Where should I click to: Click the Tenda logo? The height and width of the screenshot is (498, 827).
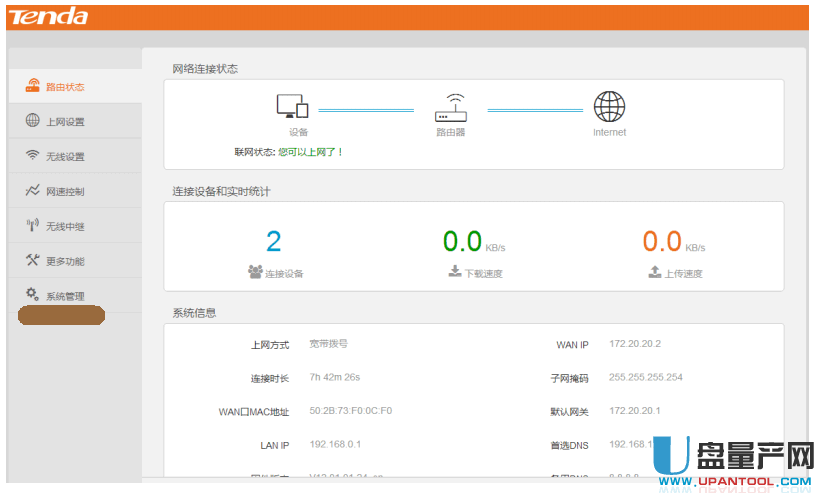coord(50,17)
